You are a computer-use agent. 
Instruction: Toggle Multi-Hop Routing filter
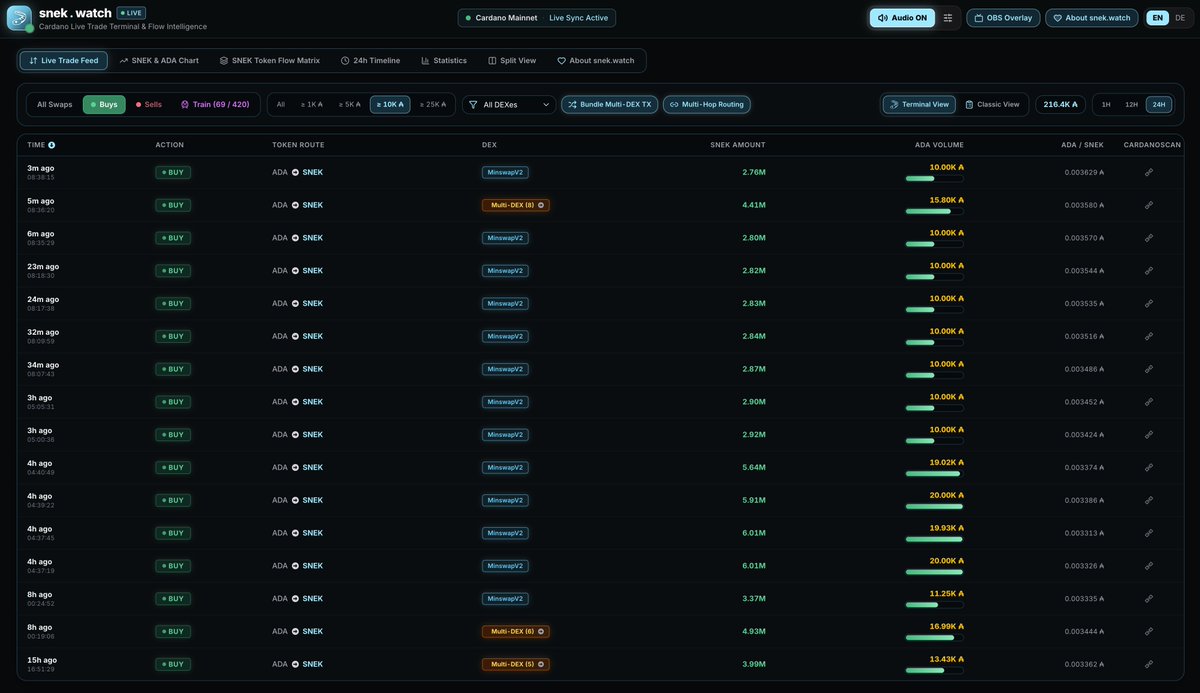tap(707, 104)
